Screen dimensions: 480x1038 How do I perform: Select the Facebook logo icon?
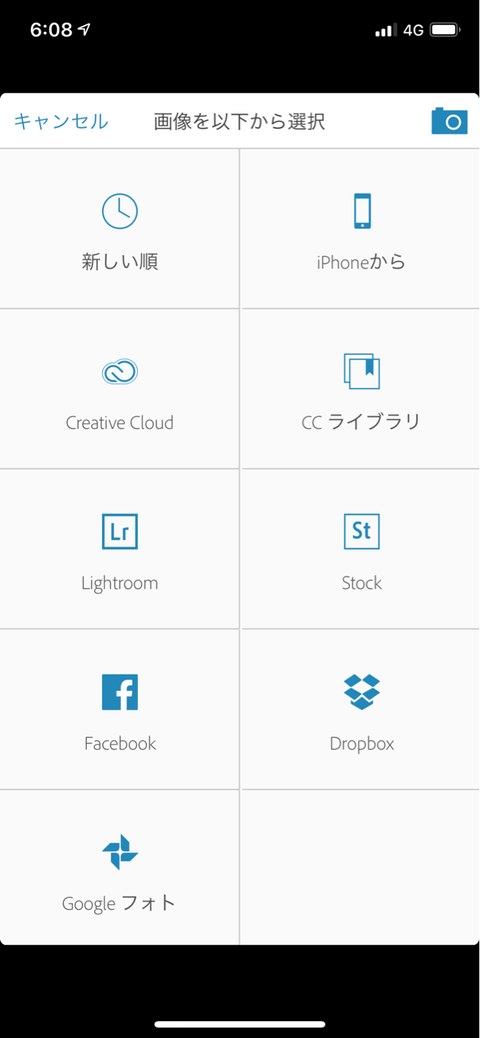point(120,692)
